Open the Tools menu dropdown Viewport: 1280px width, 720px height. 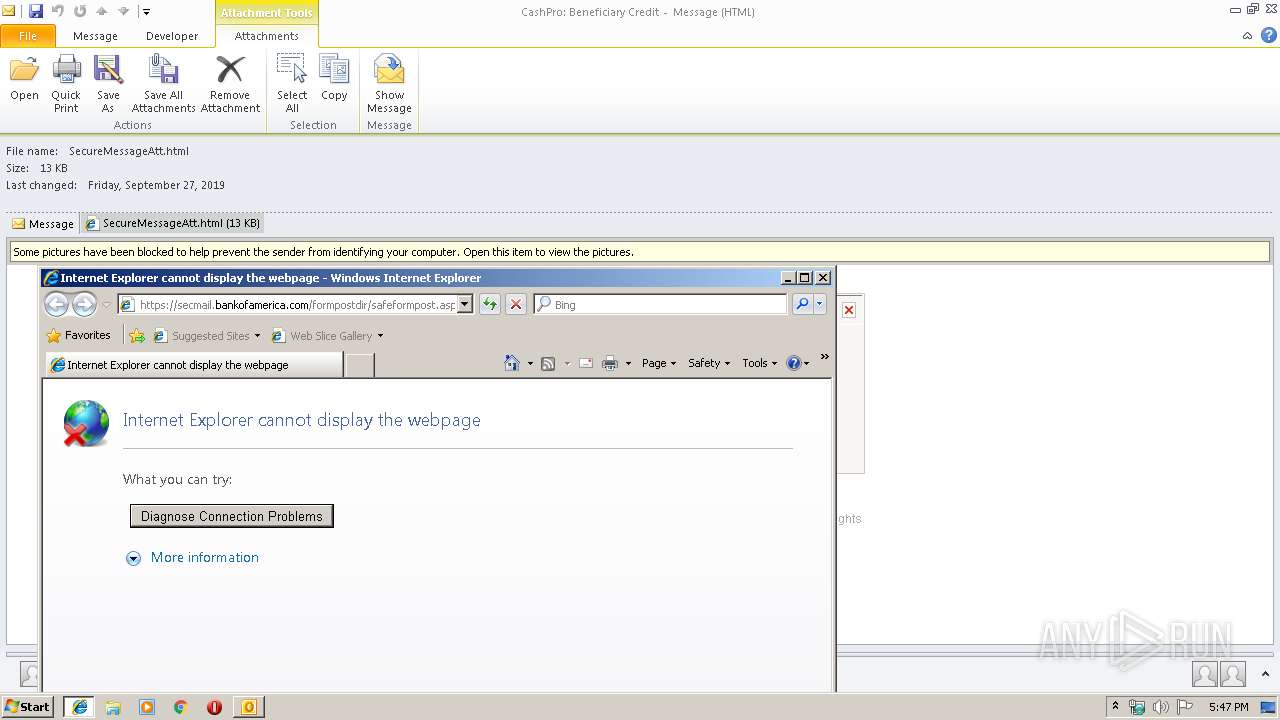759,363
